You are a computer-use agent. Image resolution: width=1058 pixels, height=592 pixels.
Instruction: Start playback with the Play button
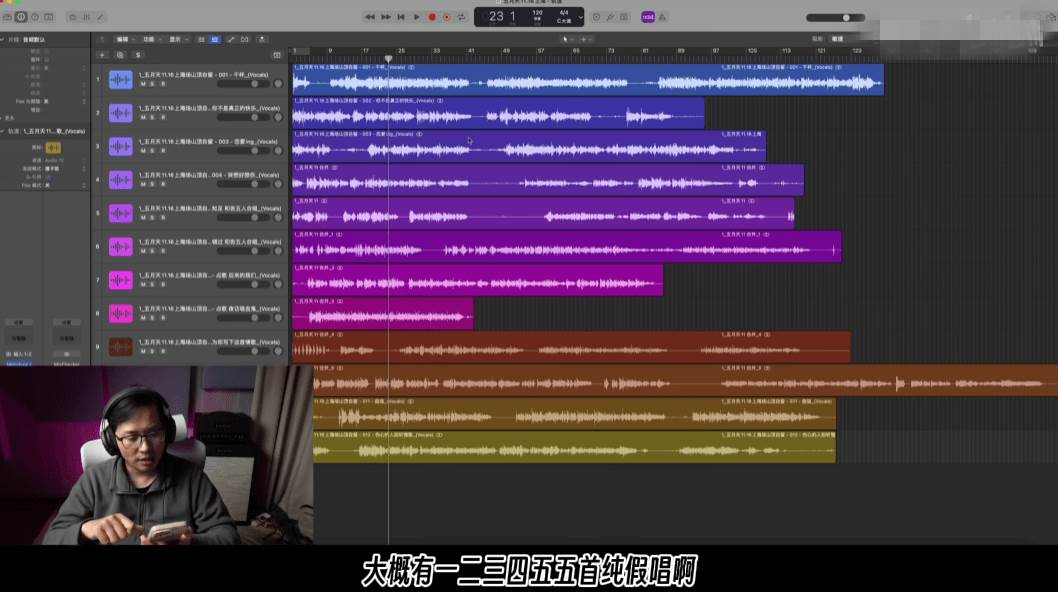pyautogui.click(x=416, y=17)
